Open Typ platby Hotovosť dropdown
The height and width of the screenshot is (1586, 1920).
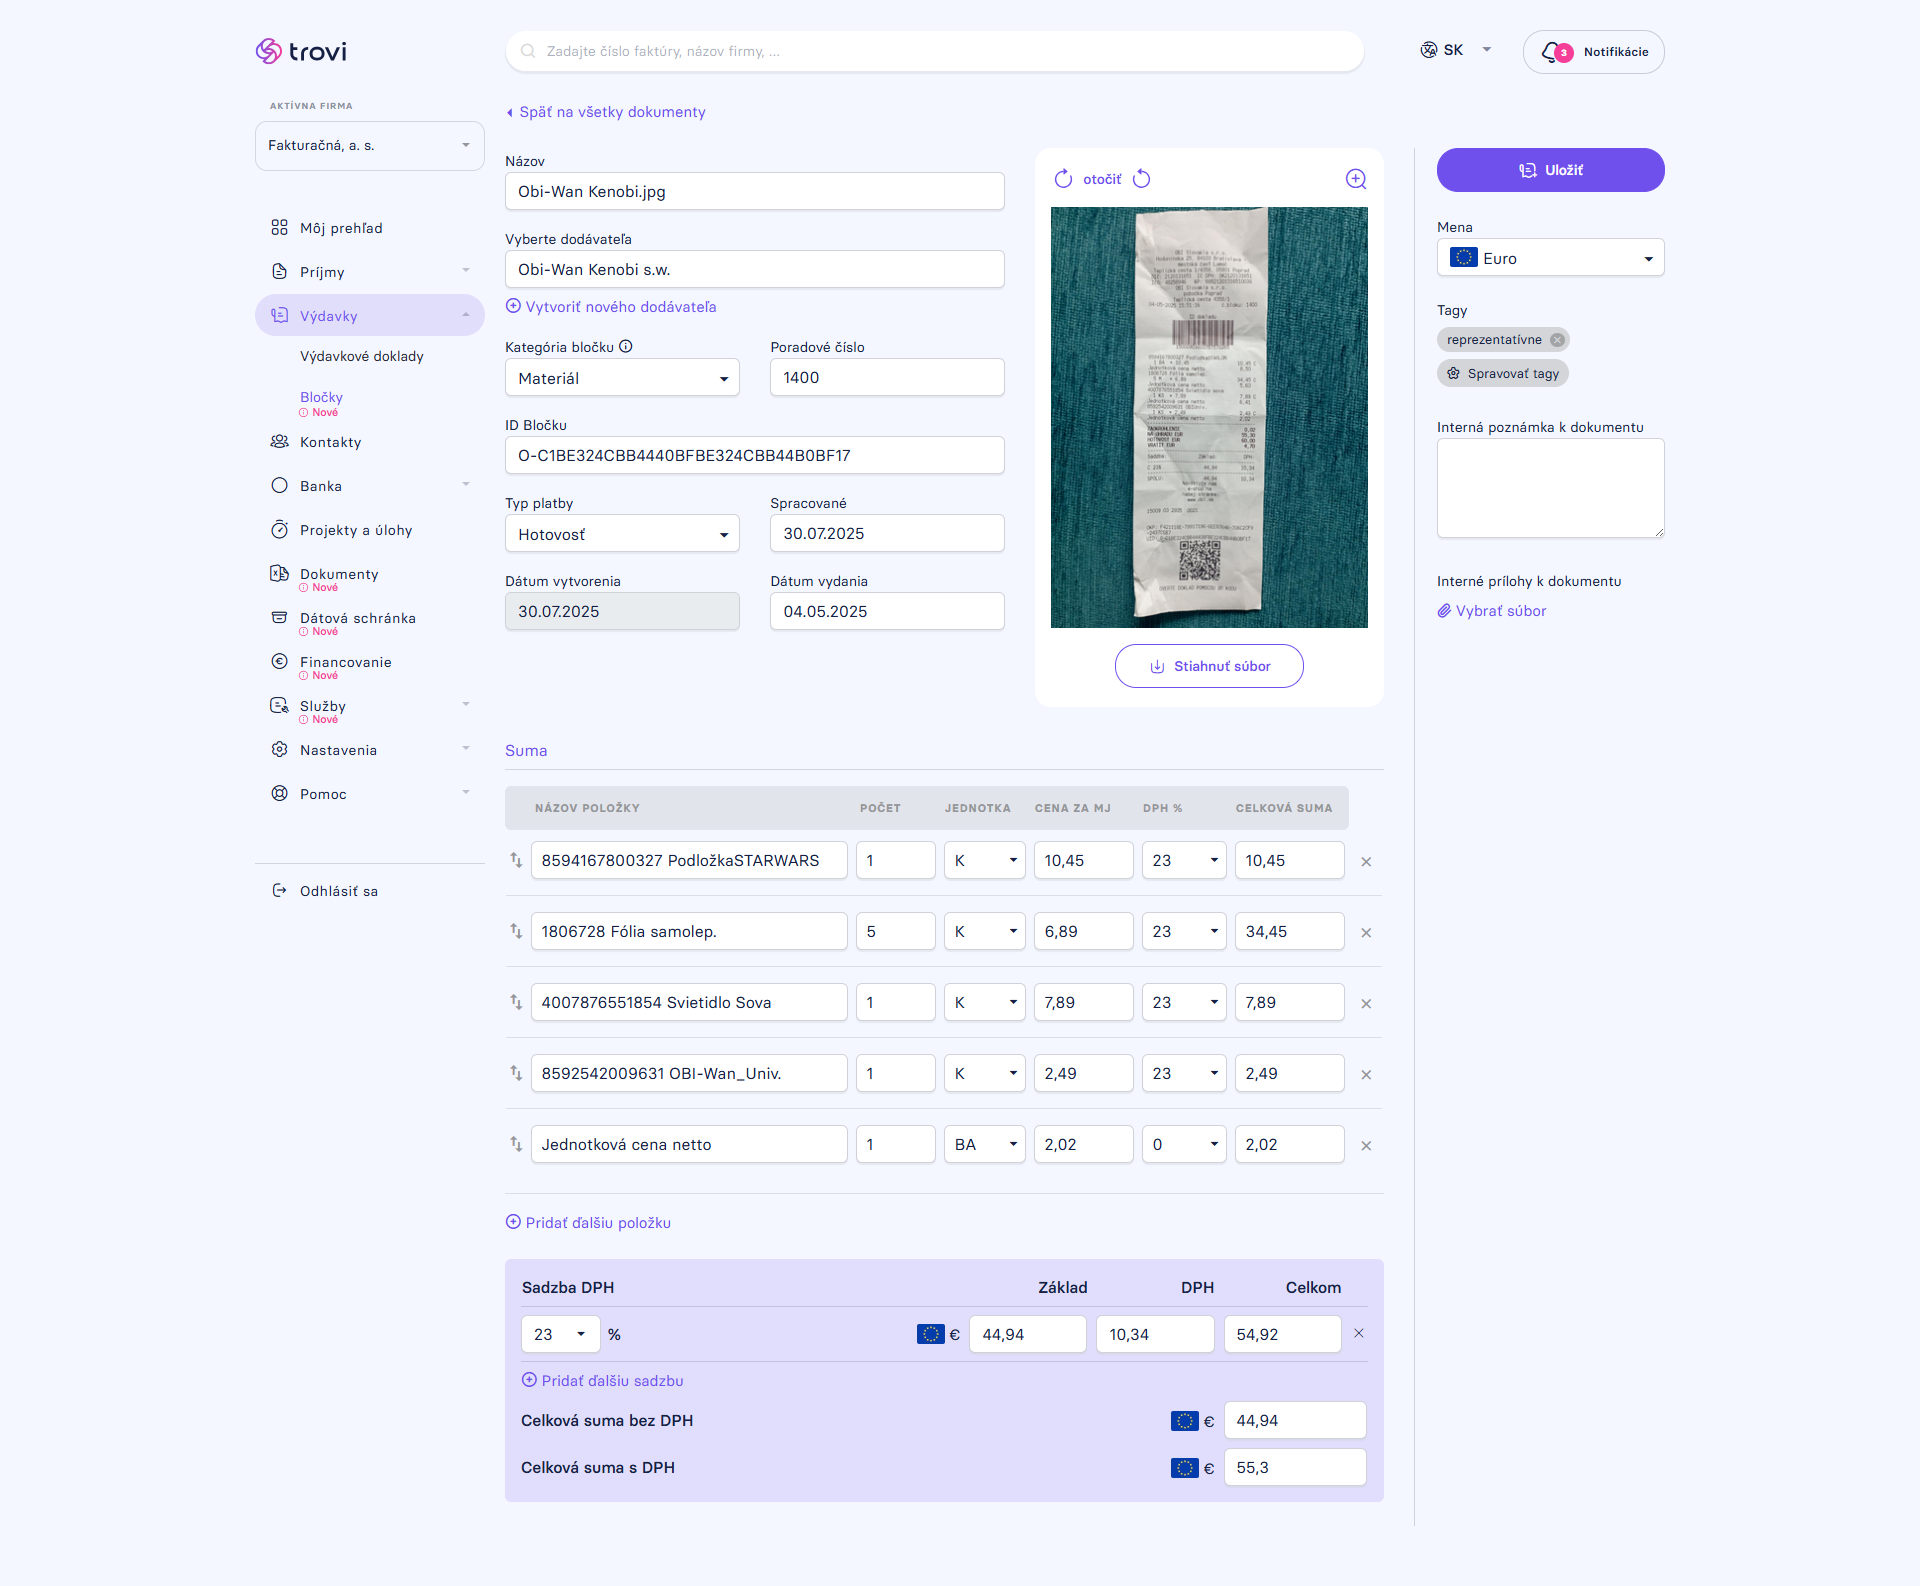tap(622, 534)
